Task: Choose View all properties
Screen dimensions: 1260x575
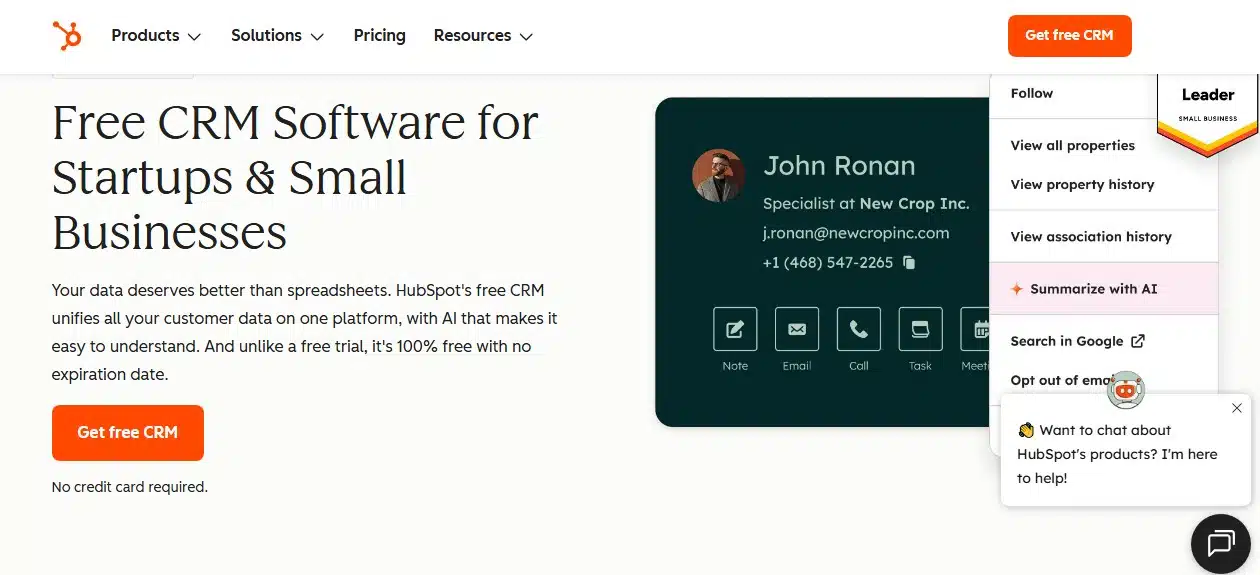Action: point(1072,145)
